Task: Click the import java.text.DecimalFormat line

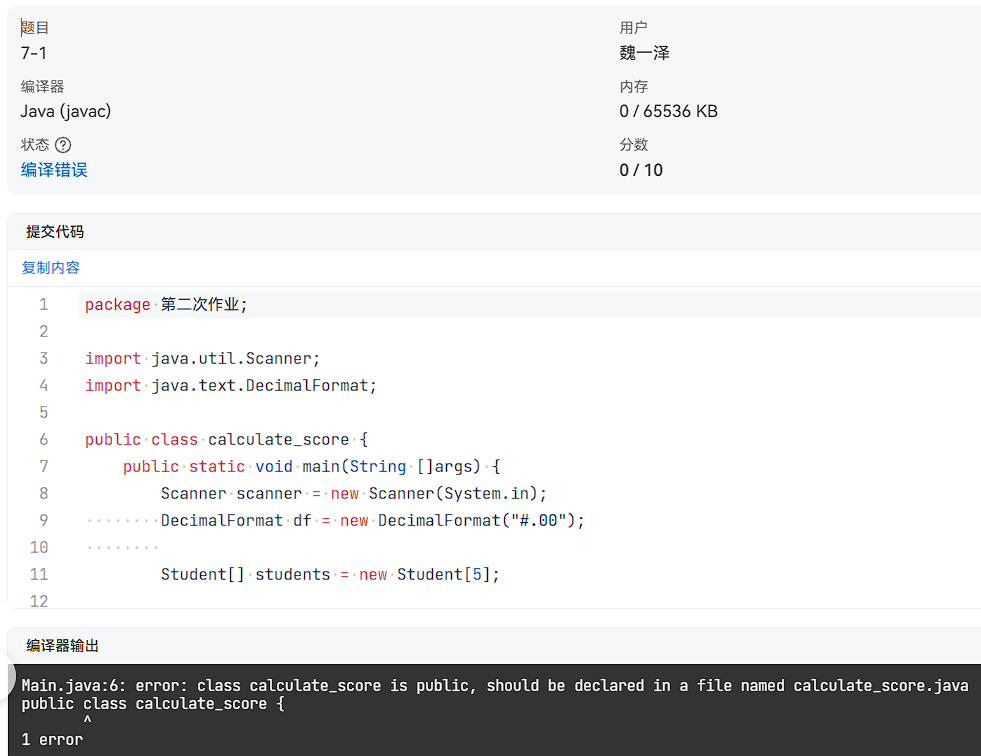Action: click(230, 385)
